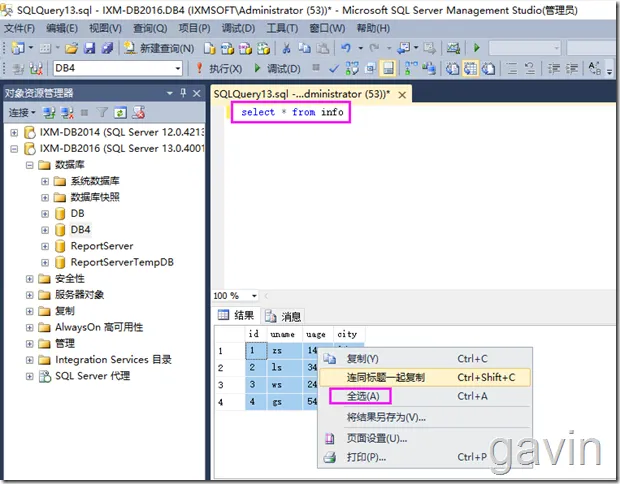Open the Object Explorer window position dropdown arrow
Image resolution: width=620 pixels, height=484 pixels.
170,93
